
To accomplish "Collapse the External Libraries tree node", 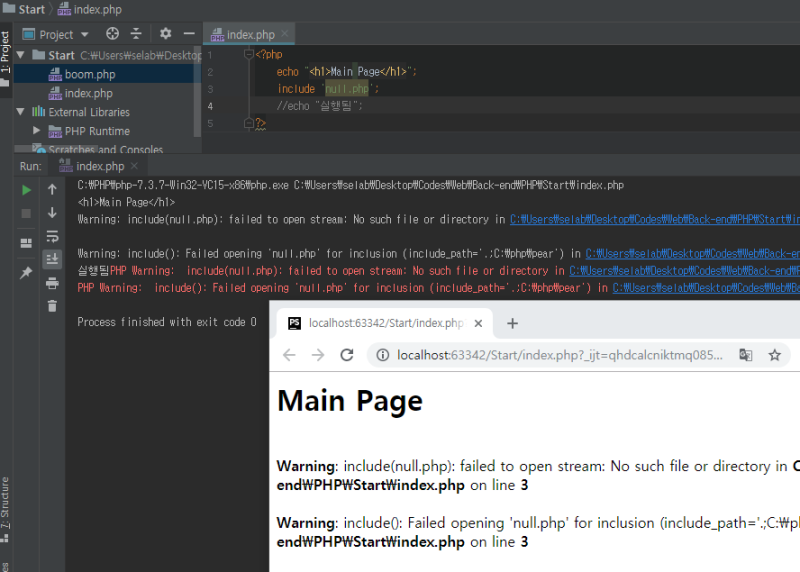I will point(23,112).
